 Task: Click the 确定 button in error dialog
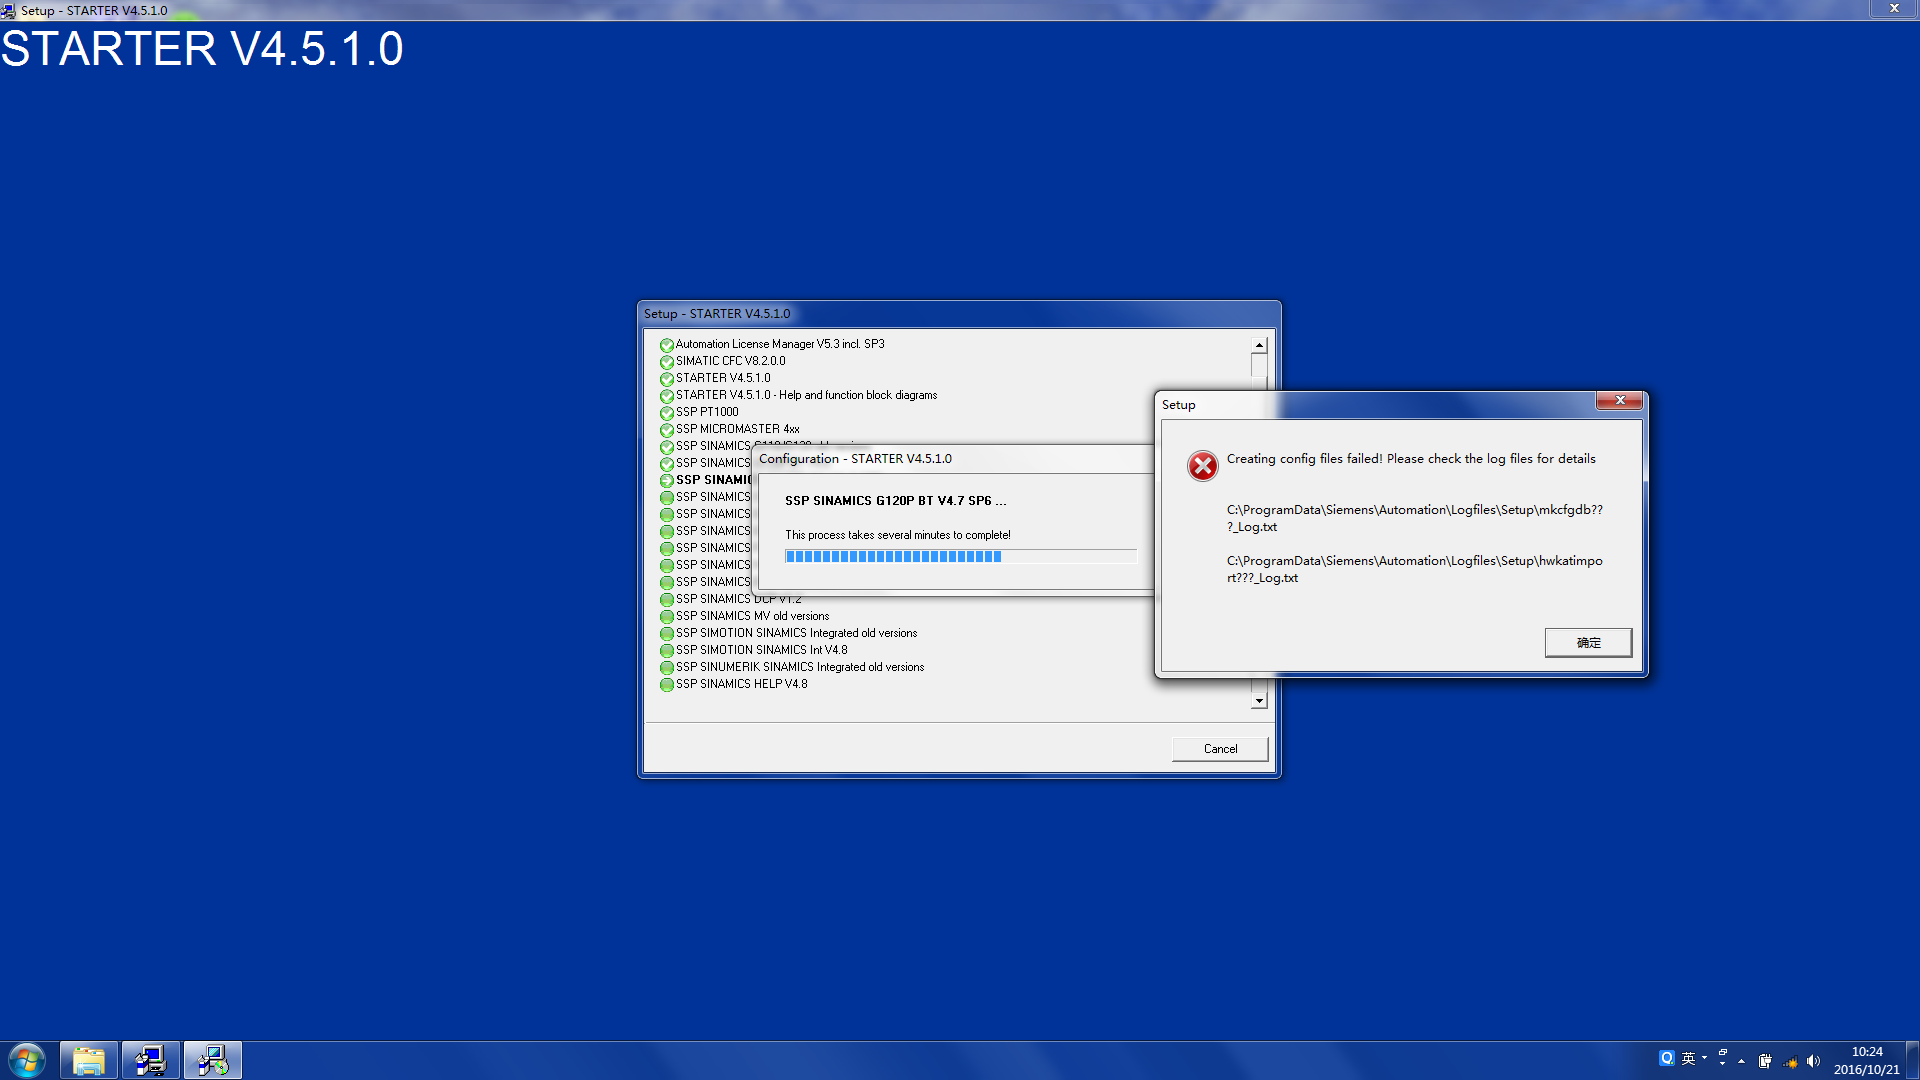click(x=1587, y=642)
